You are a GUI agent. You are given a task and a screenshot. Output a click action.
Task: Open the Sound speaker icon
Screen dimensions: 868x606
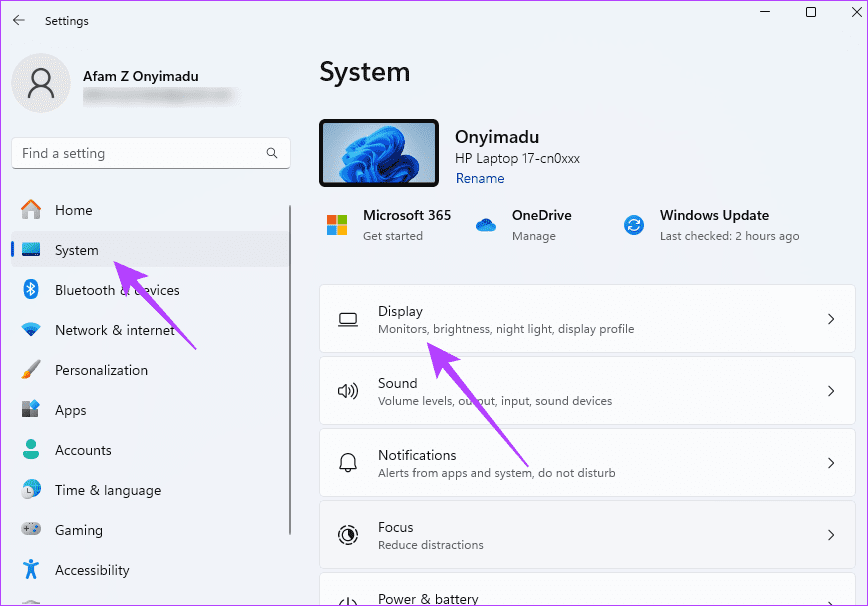pos(348,391)
